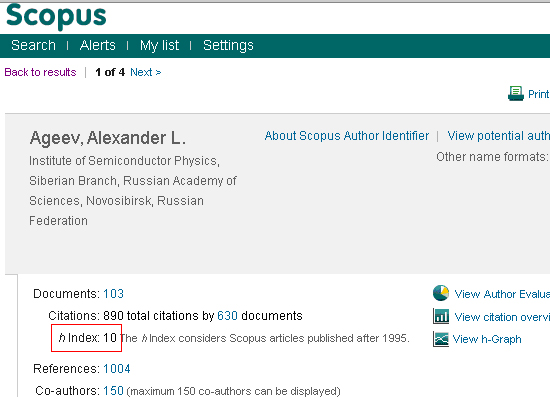Open My list in navigation bar
Image resolution: width=550 pixels, height=397 pixels.
click(159, 46)
